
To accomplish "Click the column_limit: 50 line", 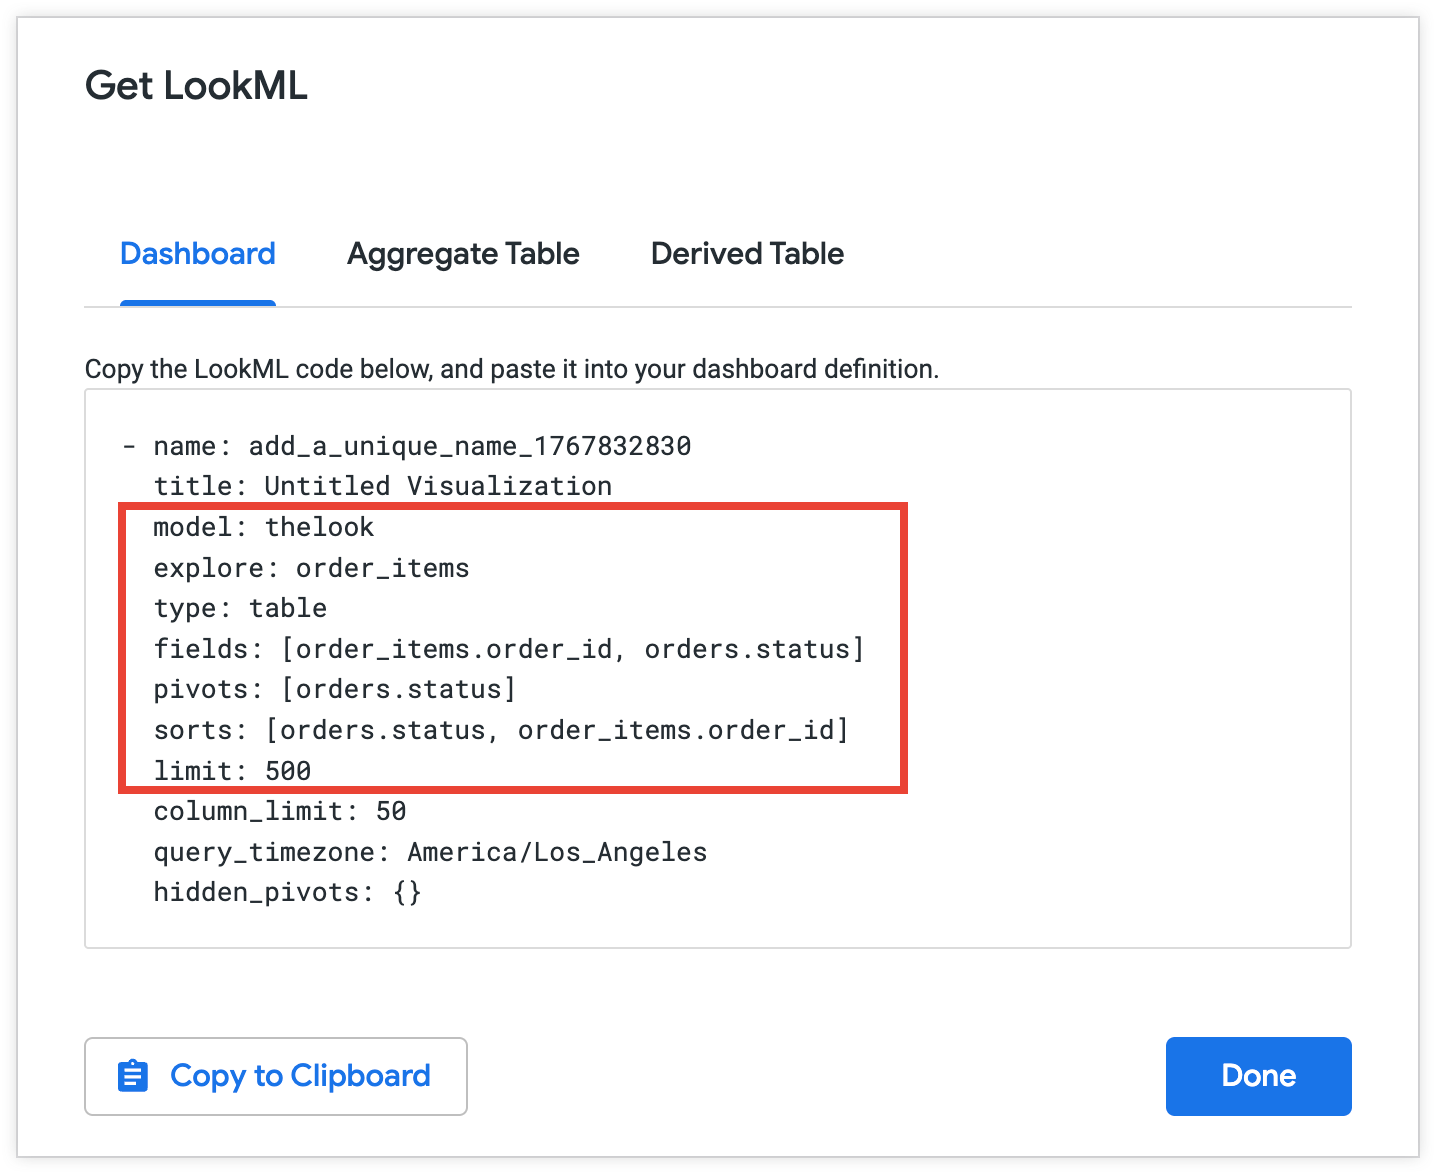I will (279, 811).
